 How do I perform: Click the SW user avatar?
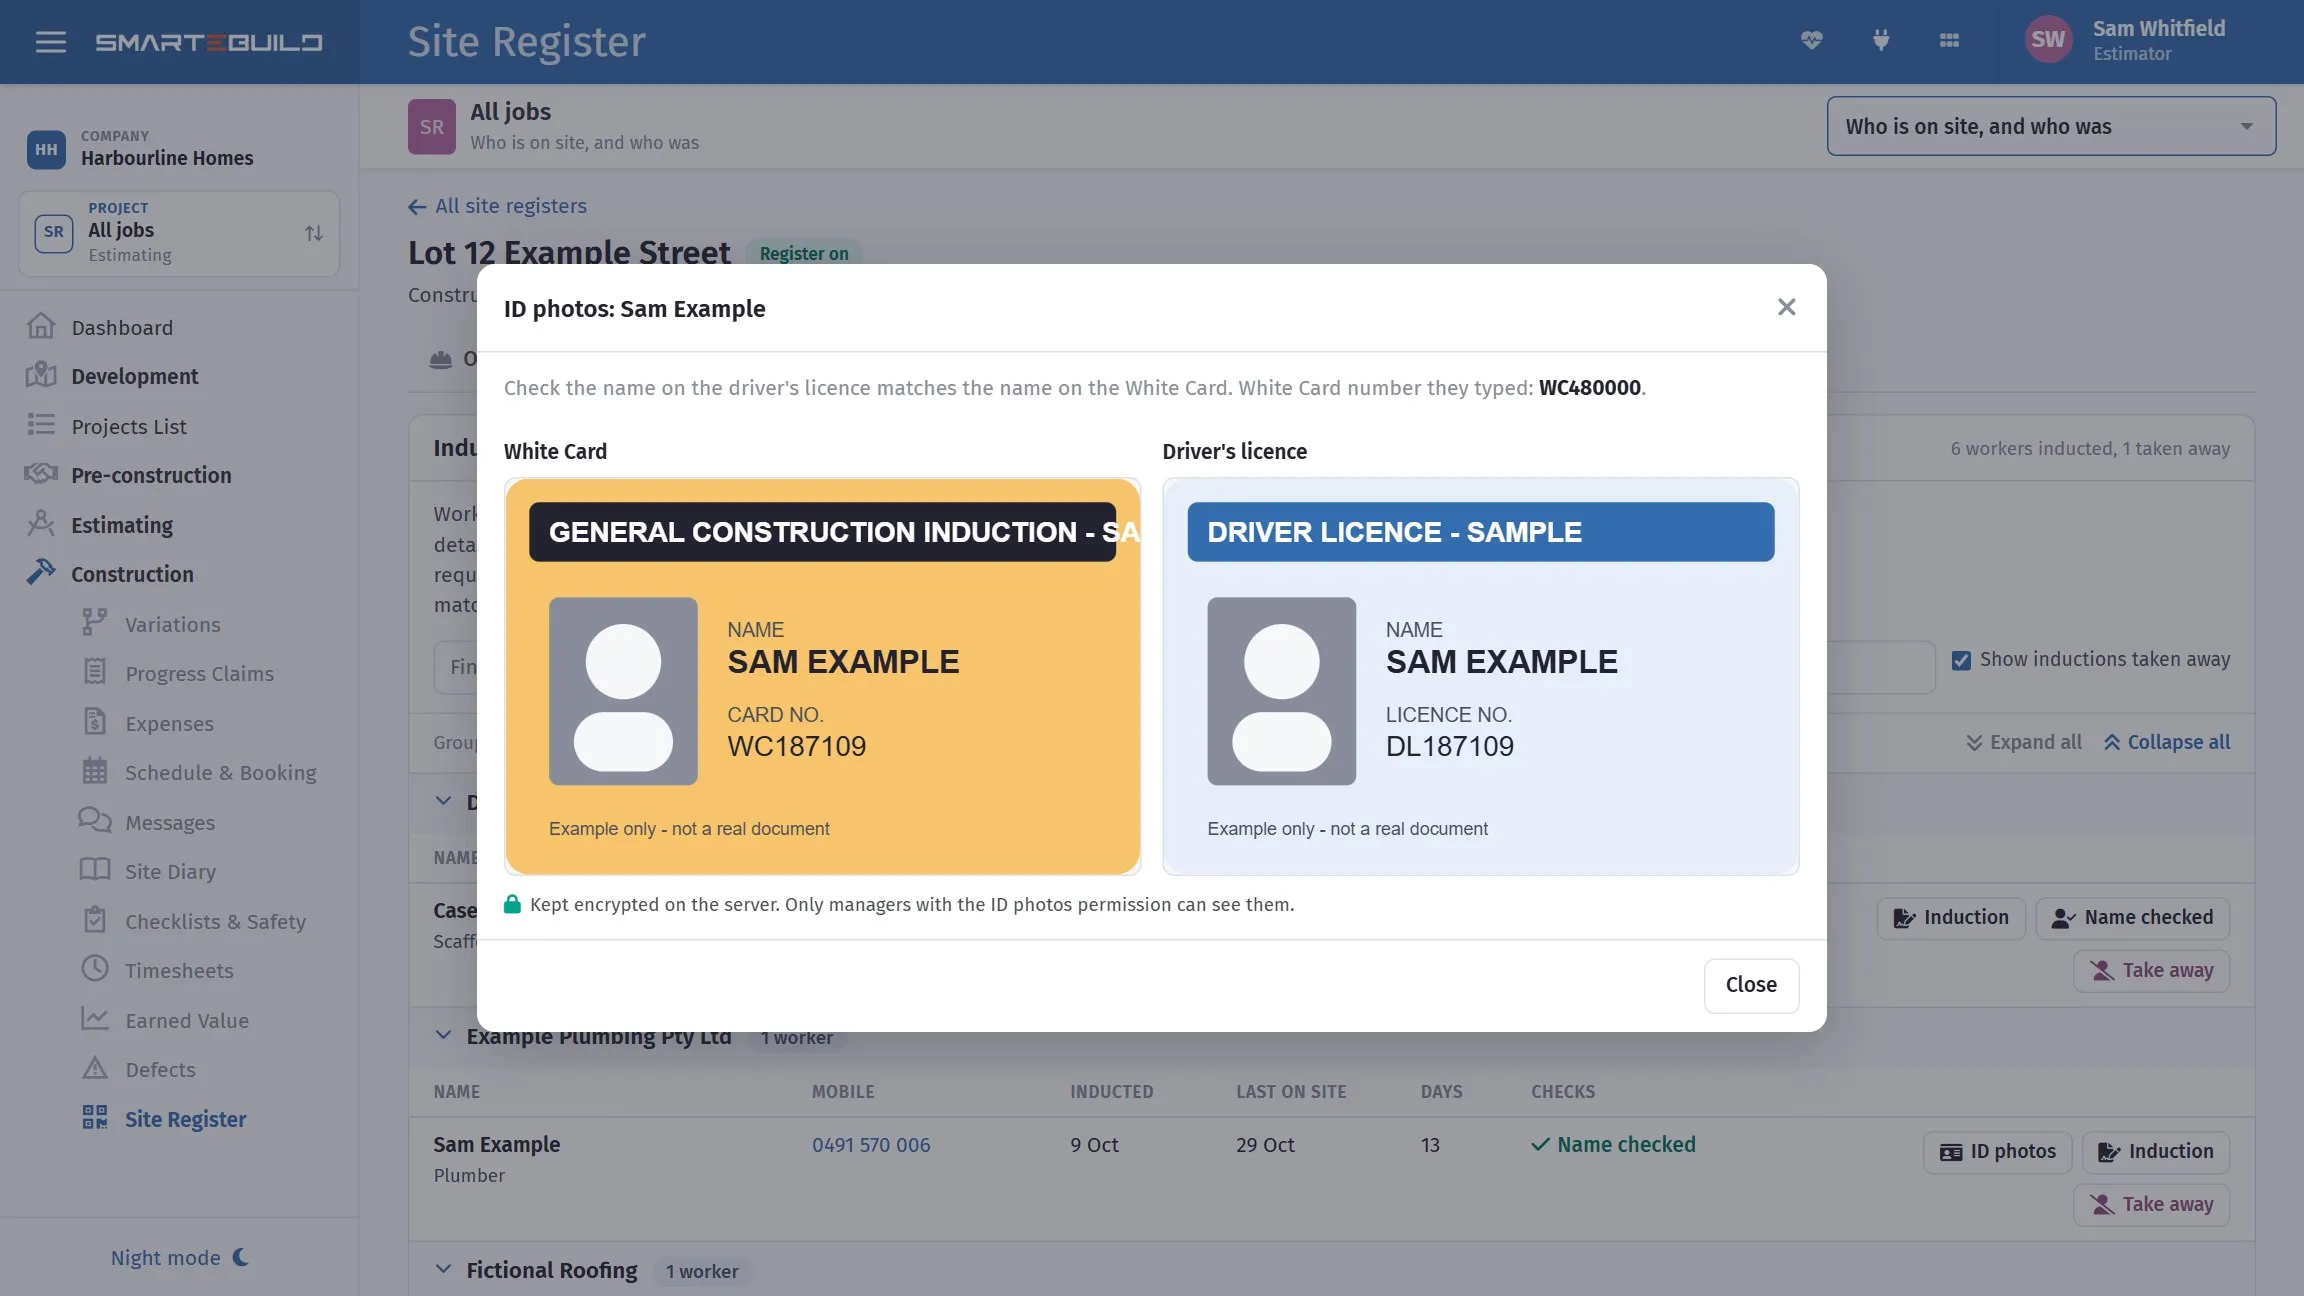click(x=2047, y=40)
